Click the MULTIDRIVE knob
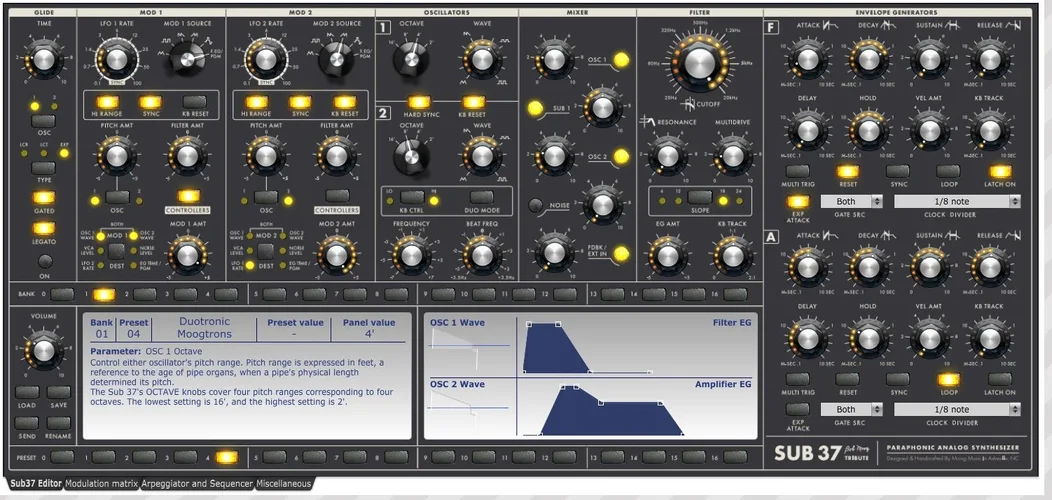This screenshot has height=500, width=1052. [733, 155]
